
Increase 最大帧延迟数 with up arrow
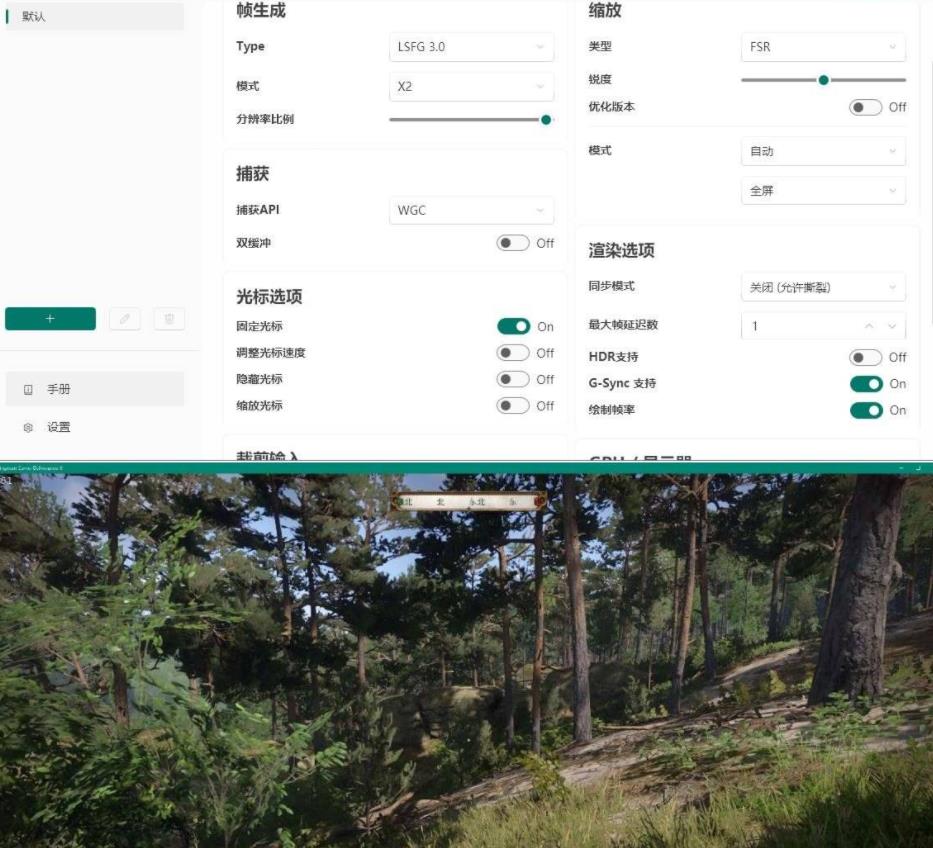tap(869, 326)
